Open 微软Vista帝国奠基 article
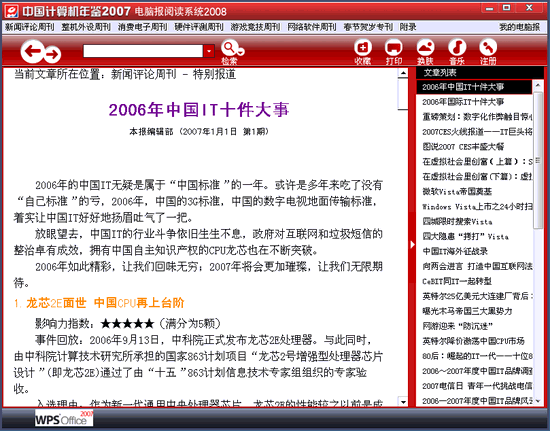The image size is (550, 431). click(457, 191)
